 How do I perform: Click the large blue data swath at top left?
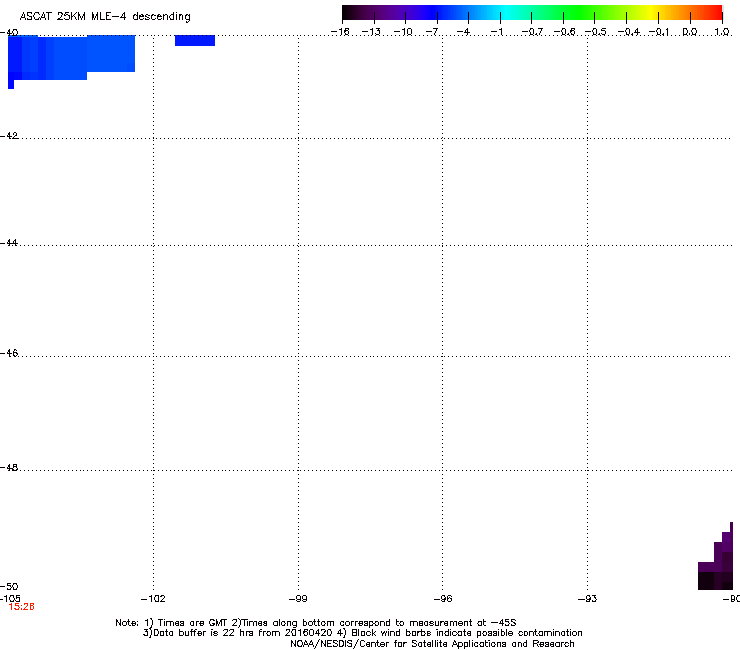point(71,57)
